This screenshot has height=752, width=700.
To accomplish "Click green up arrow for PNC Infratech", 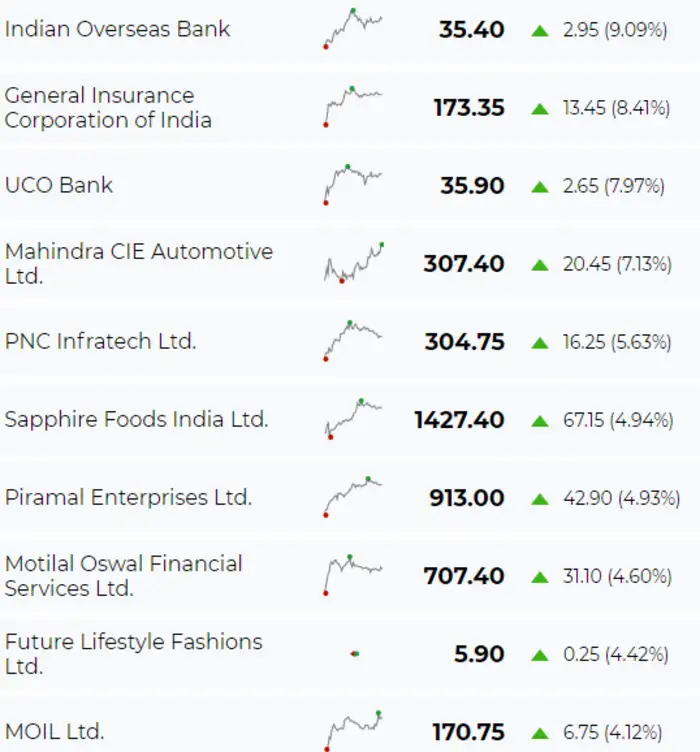I will 541,342.
